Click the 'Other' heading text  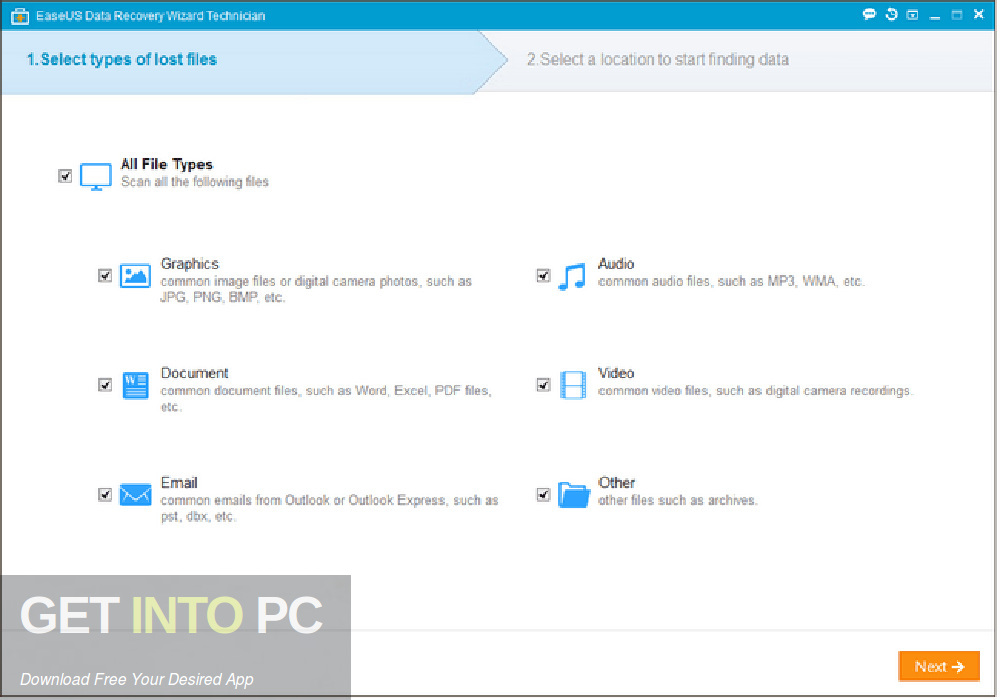pyautogui.click(x=617, y=483)
